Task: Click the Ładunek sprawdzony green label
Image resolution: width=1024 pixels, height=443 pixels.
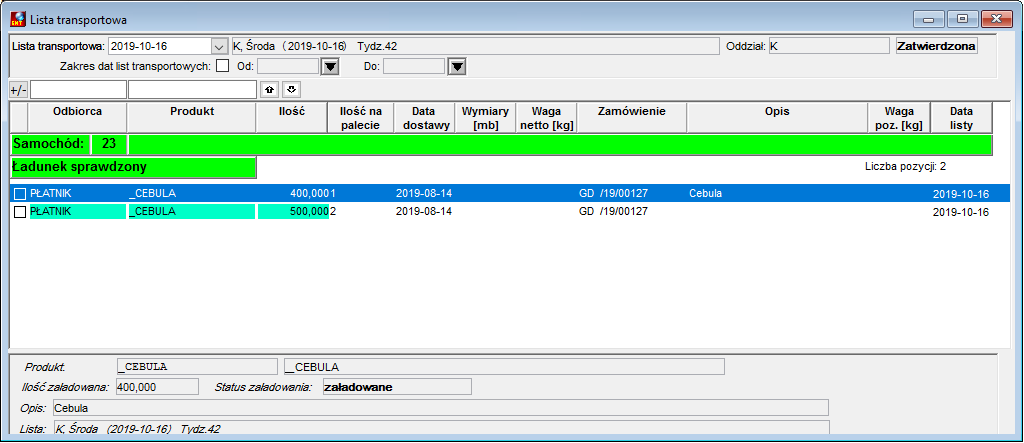Action: (133, 167)
